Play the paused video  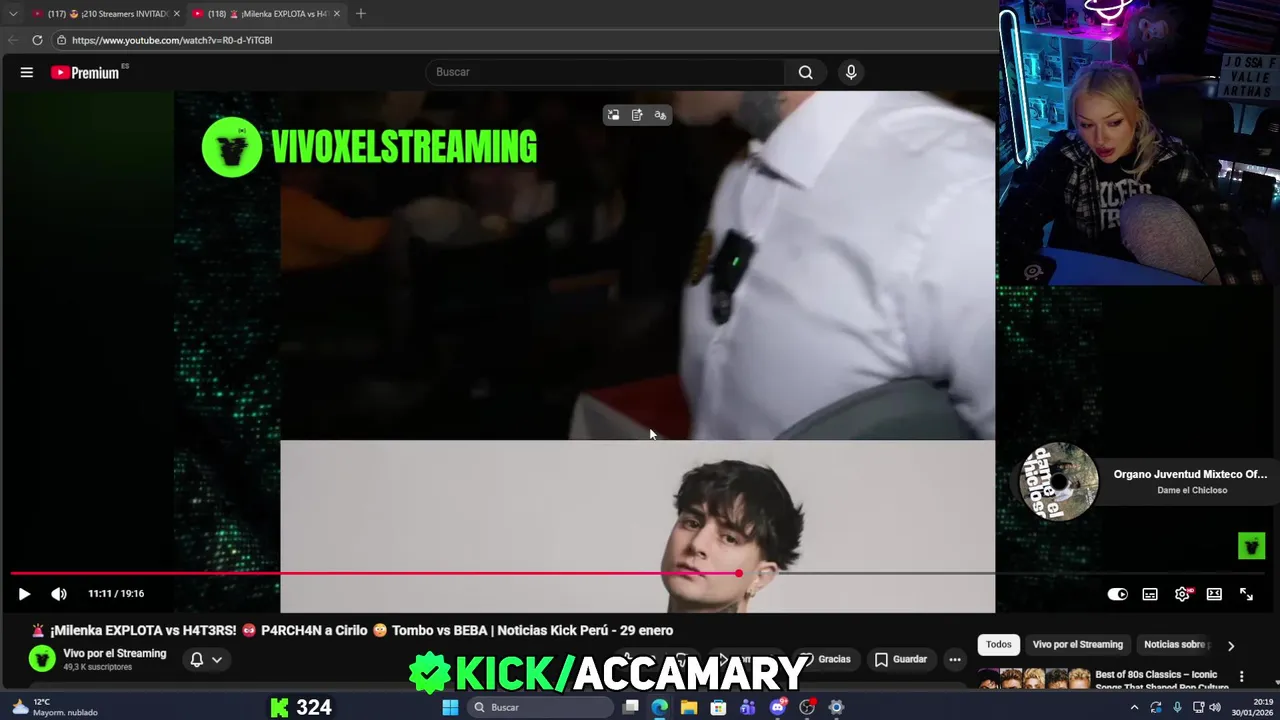click(24, 594)
